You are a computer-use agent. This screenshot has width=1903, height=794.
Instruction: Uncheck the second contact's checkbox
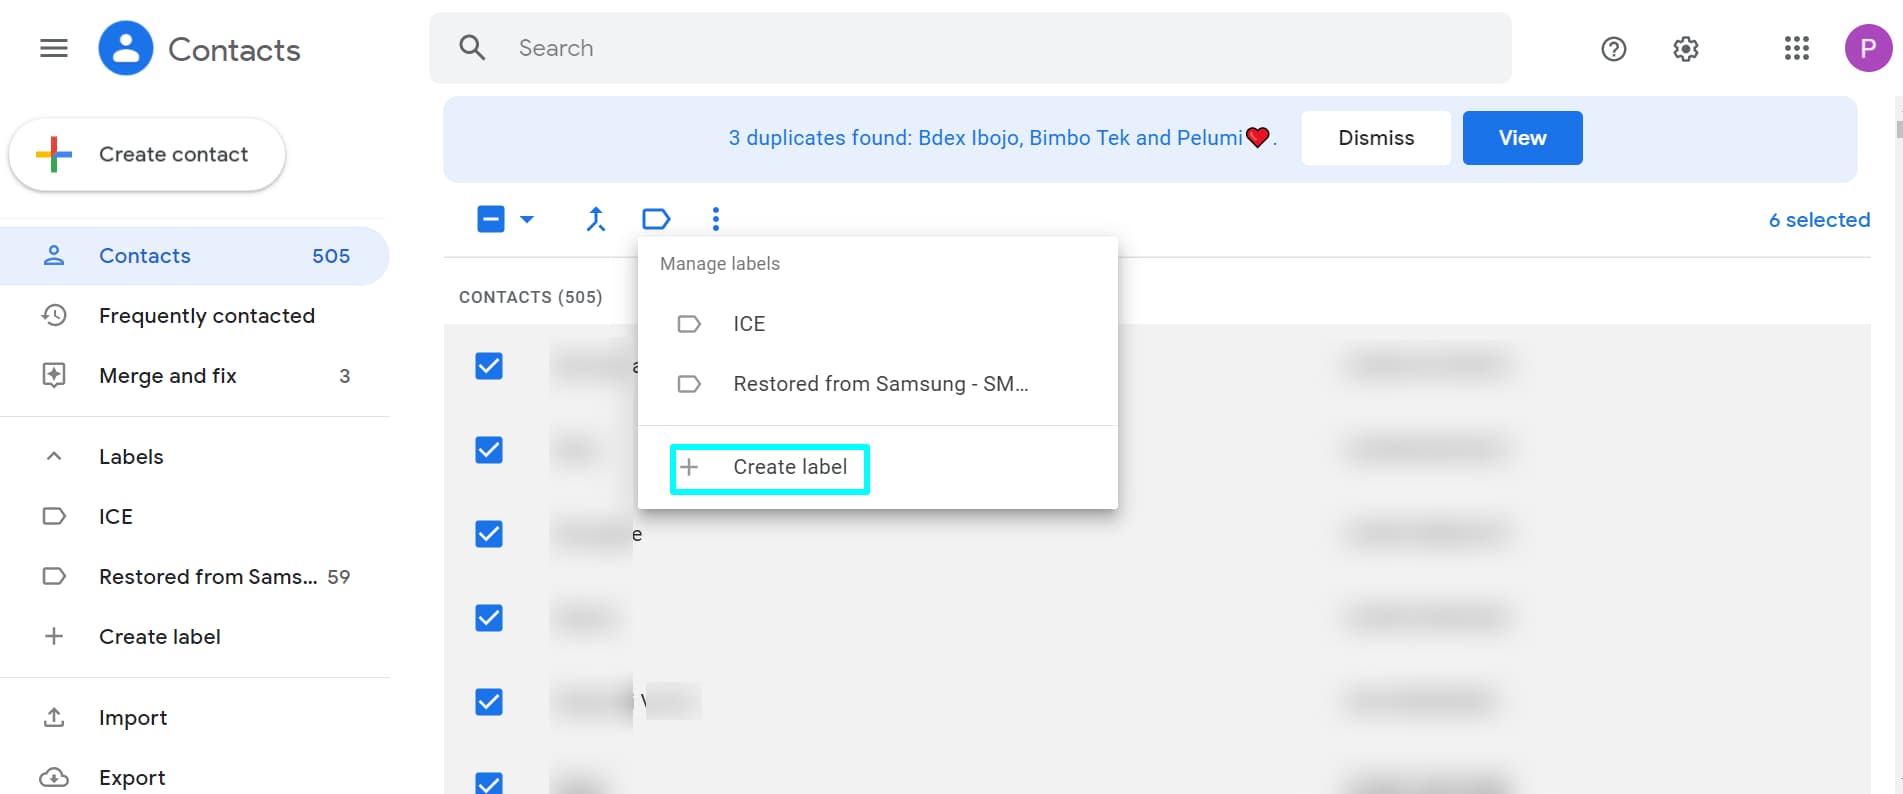tap(489, 450)
